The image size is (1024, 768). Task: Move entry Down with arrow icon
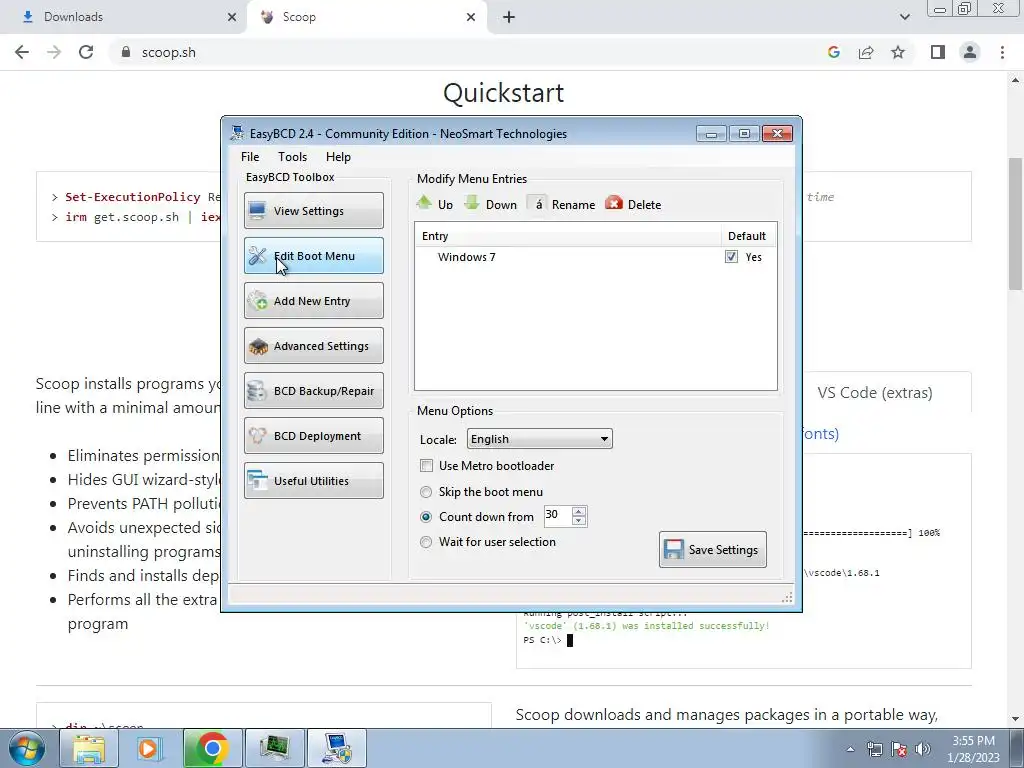[x=490, y=204]
